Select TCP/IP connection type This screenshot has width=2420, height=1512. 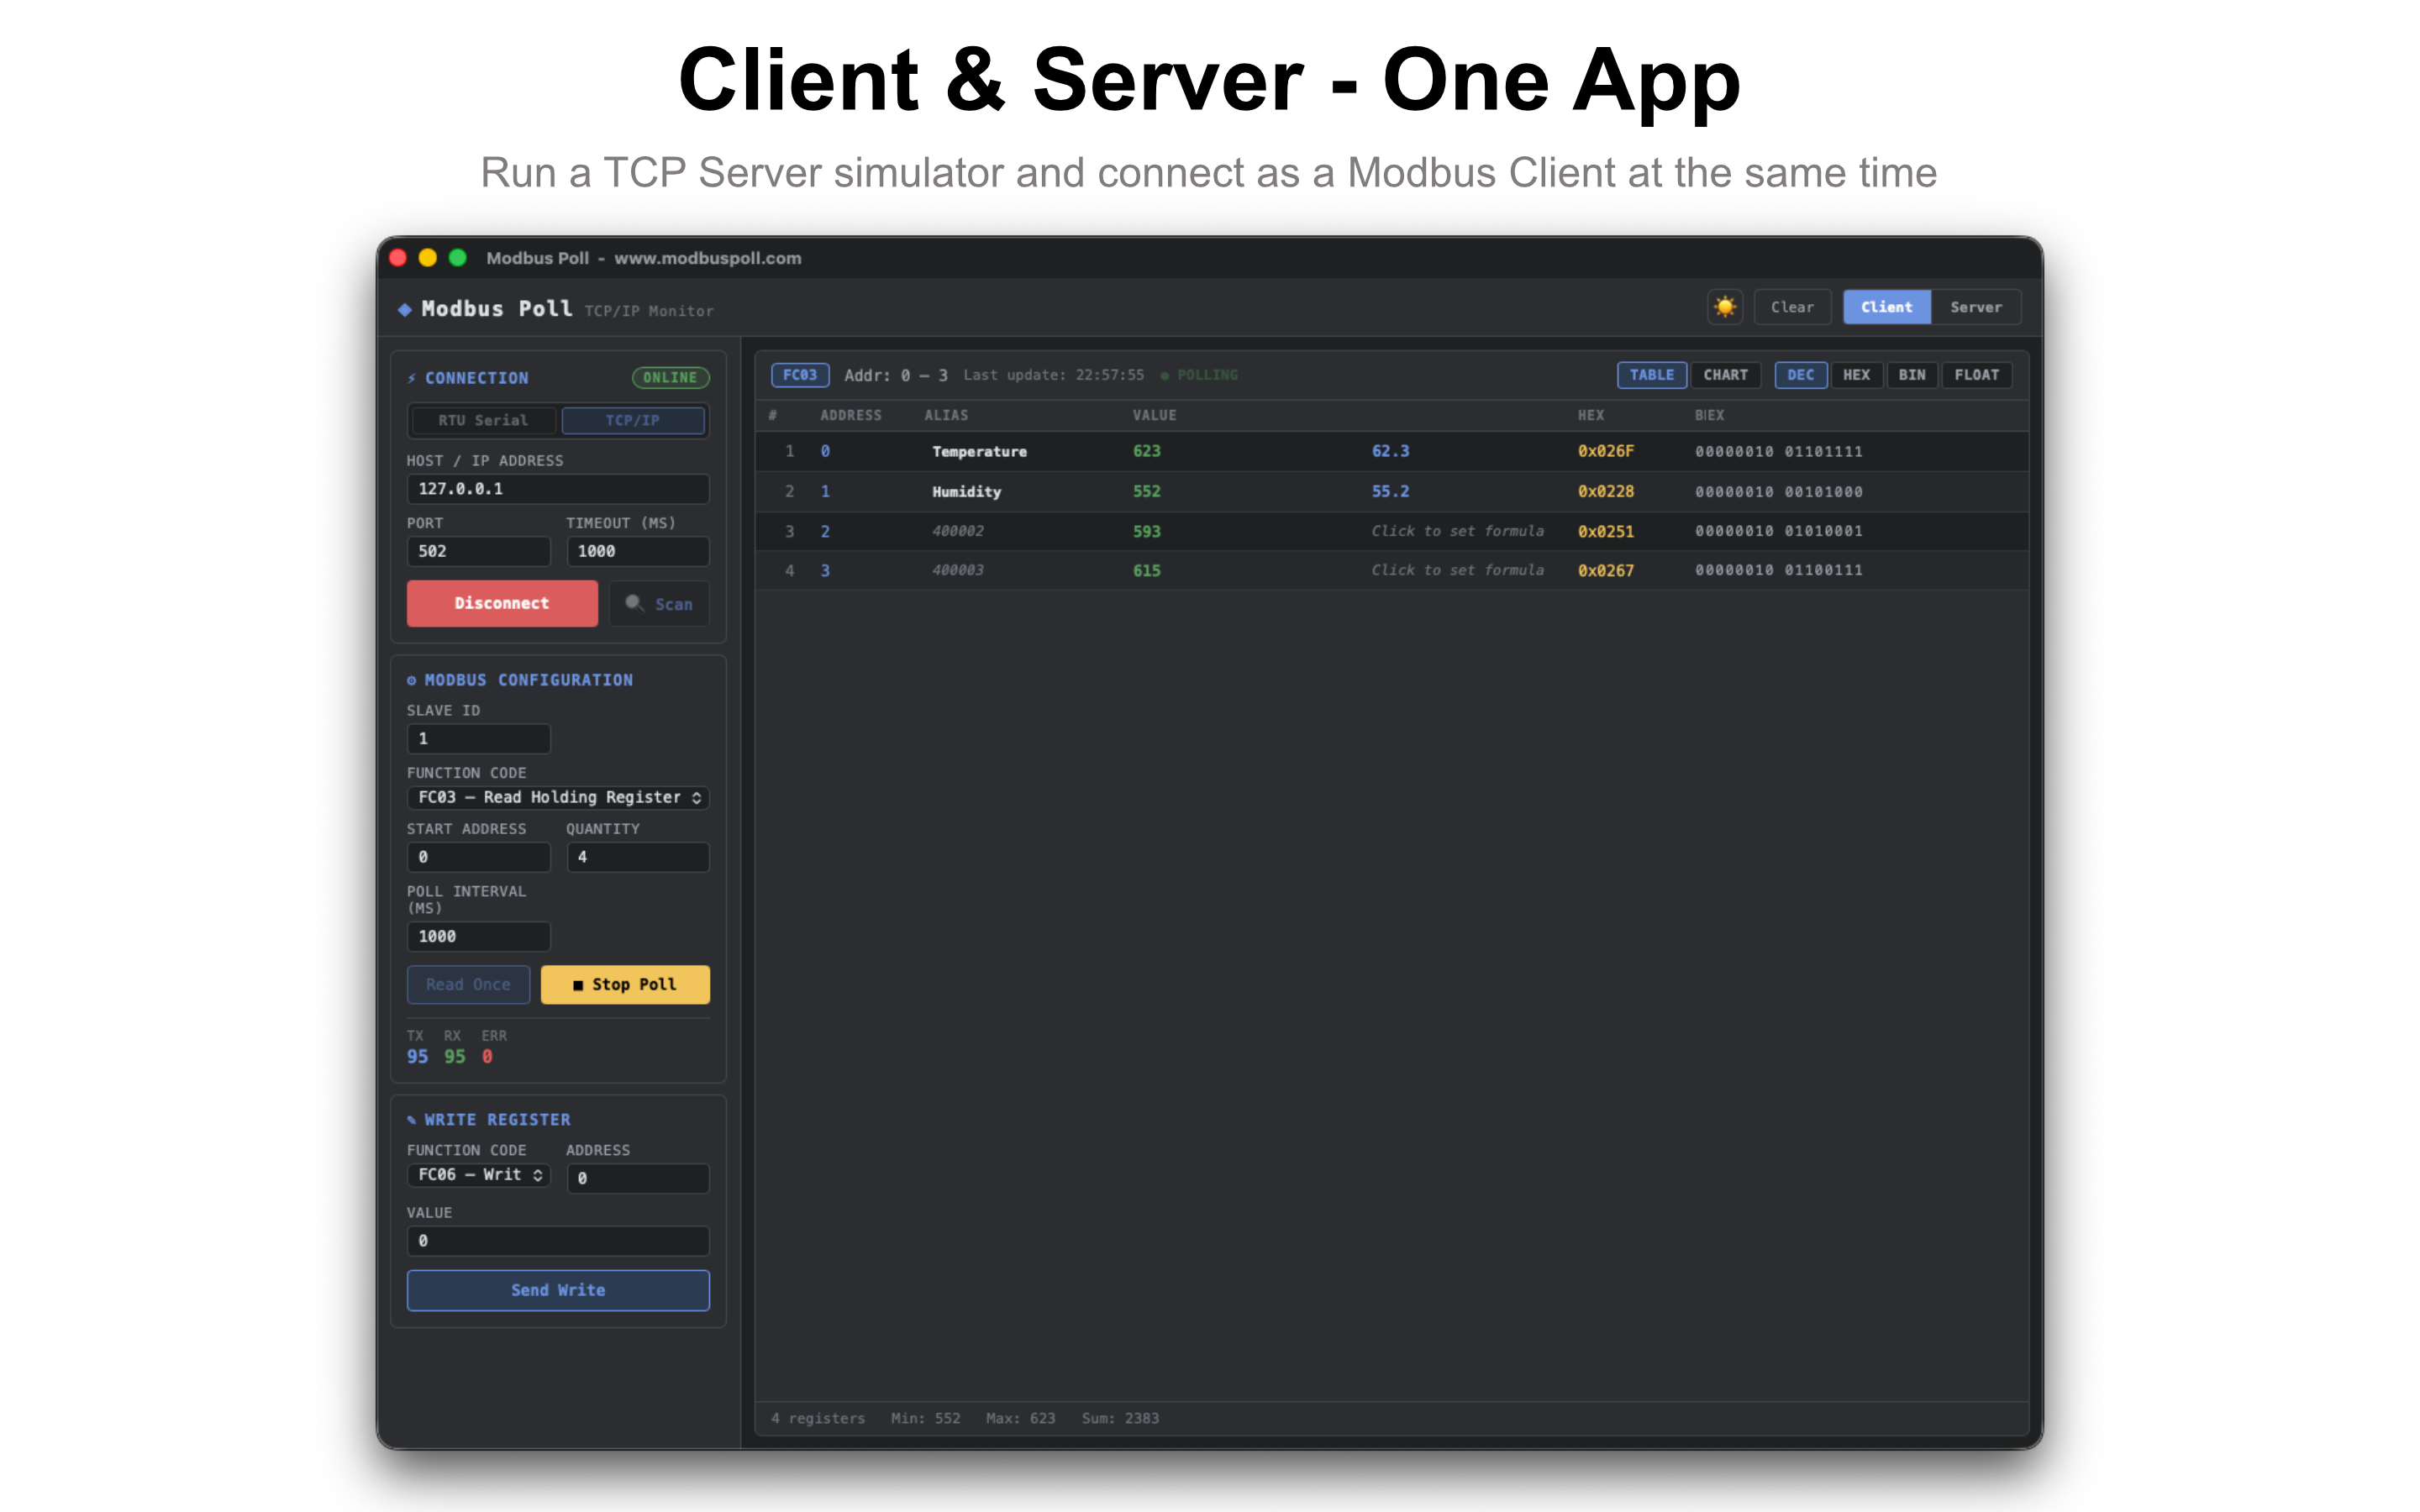633,420
